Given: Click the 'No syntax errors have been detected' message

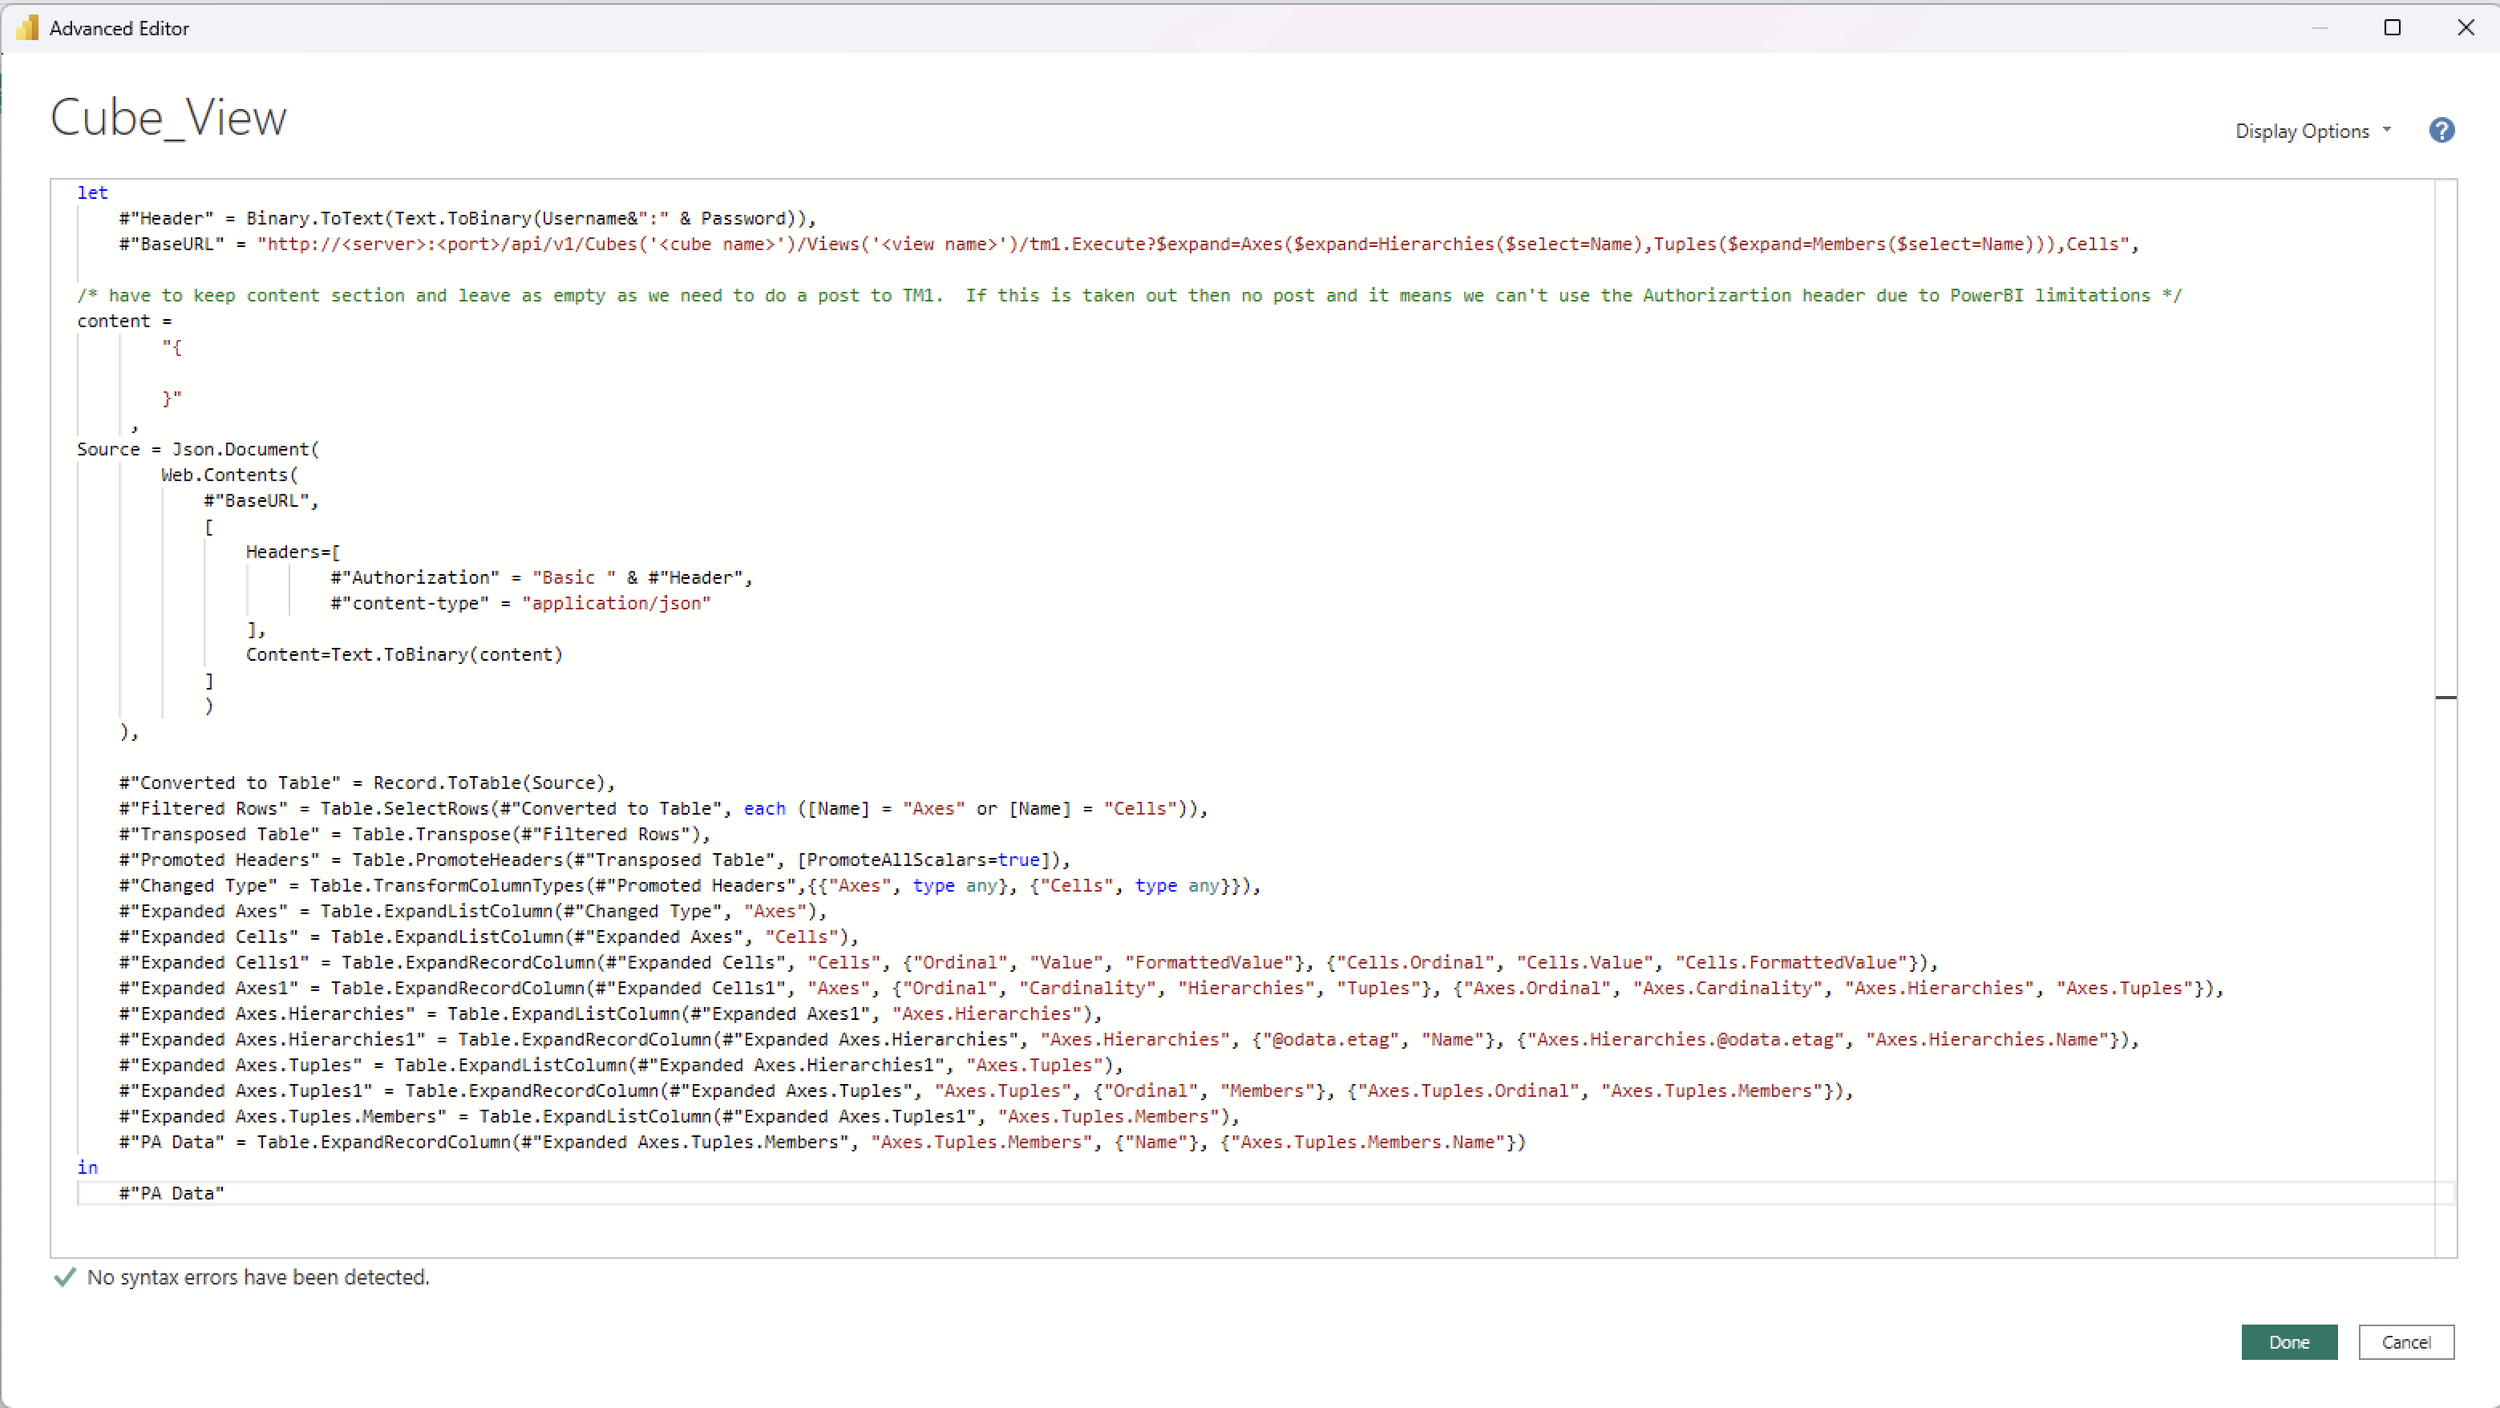Looking at the screenshot, I should point(258,1277).
